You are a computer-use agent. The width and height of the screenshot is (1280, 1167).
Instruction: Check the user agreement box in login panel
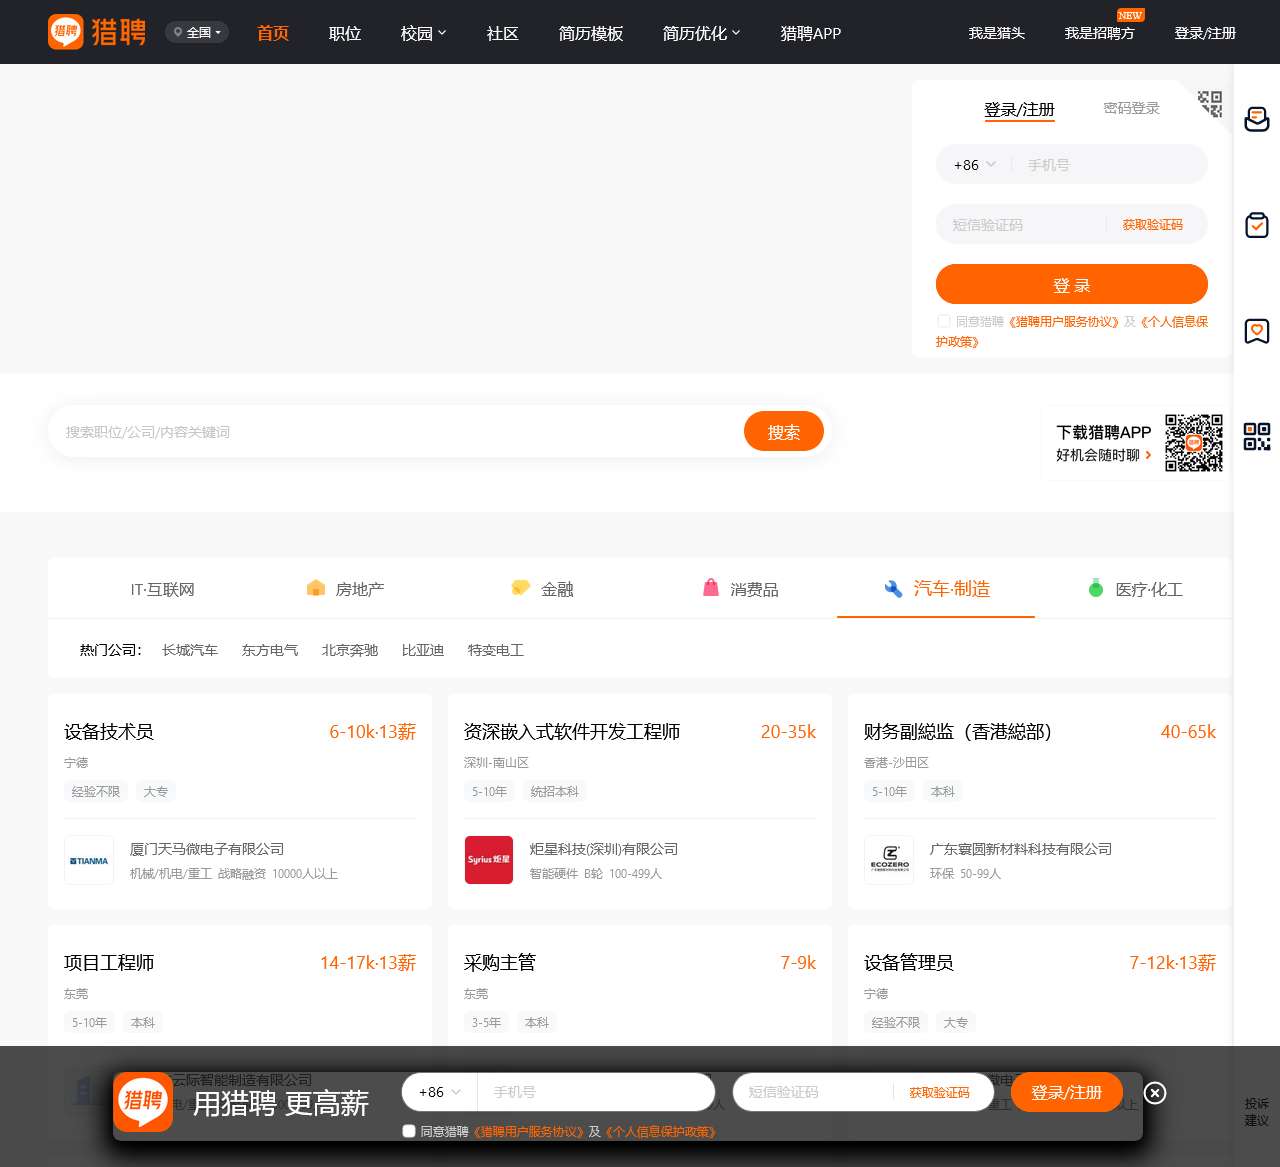click(x=943, y=321)
